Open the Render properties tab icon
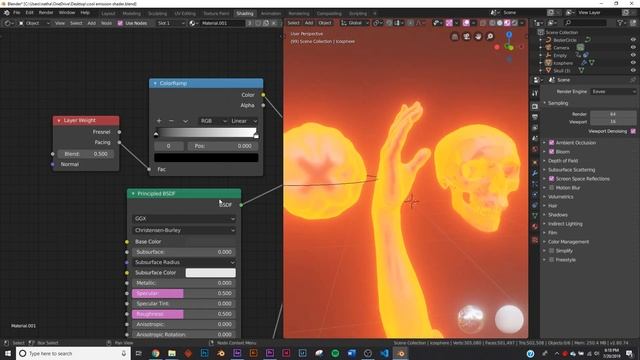640x360 pixels. pyautogui.click(x=535, y=107)
